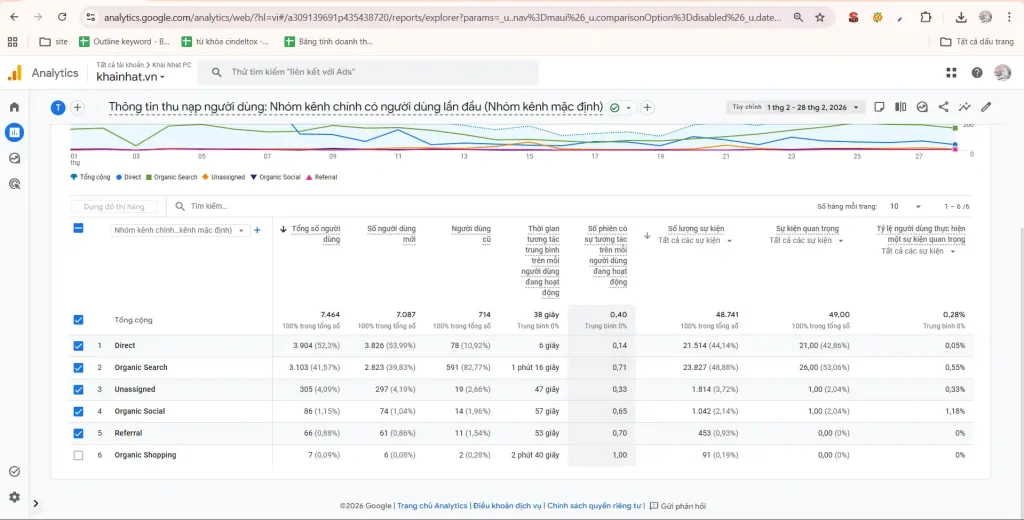Open Bảng tính doanh thu bookmark
The image size is (1024, 520).
(x=328, y=42)
